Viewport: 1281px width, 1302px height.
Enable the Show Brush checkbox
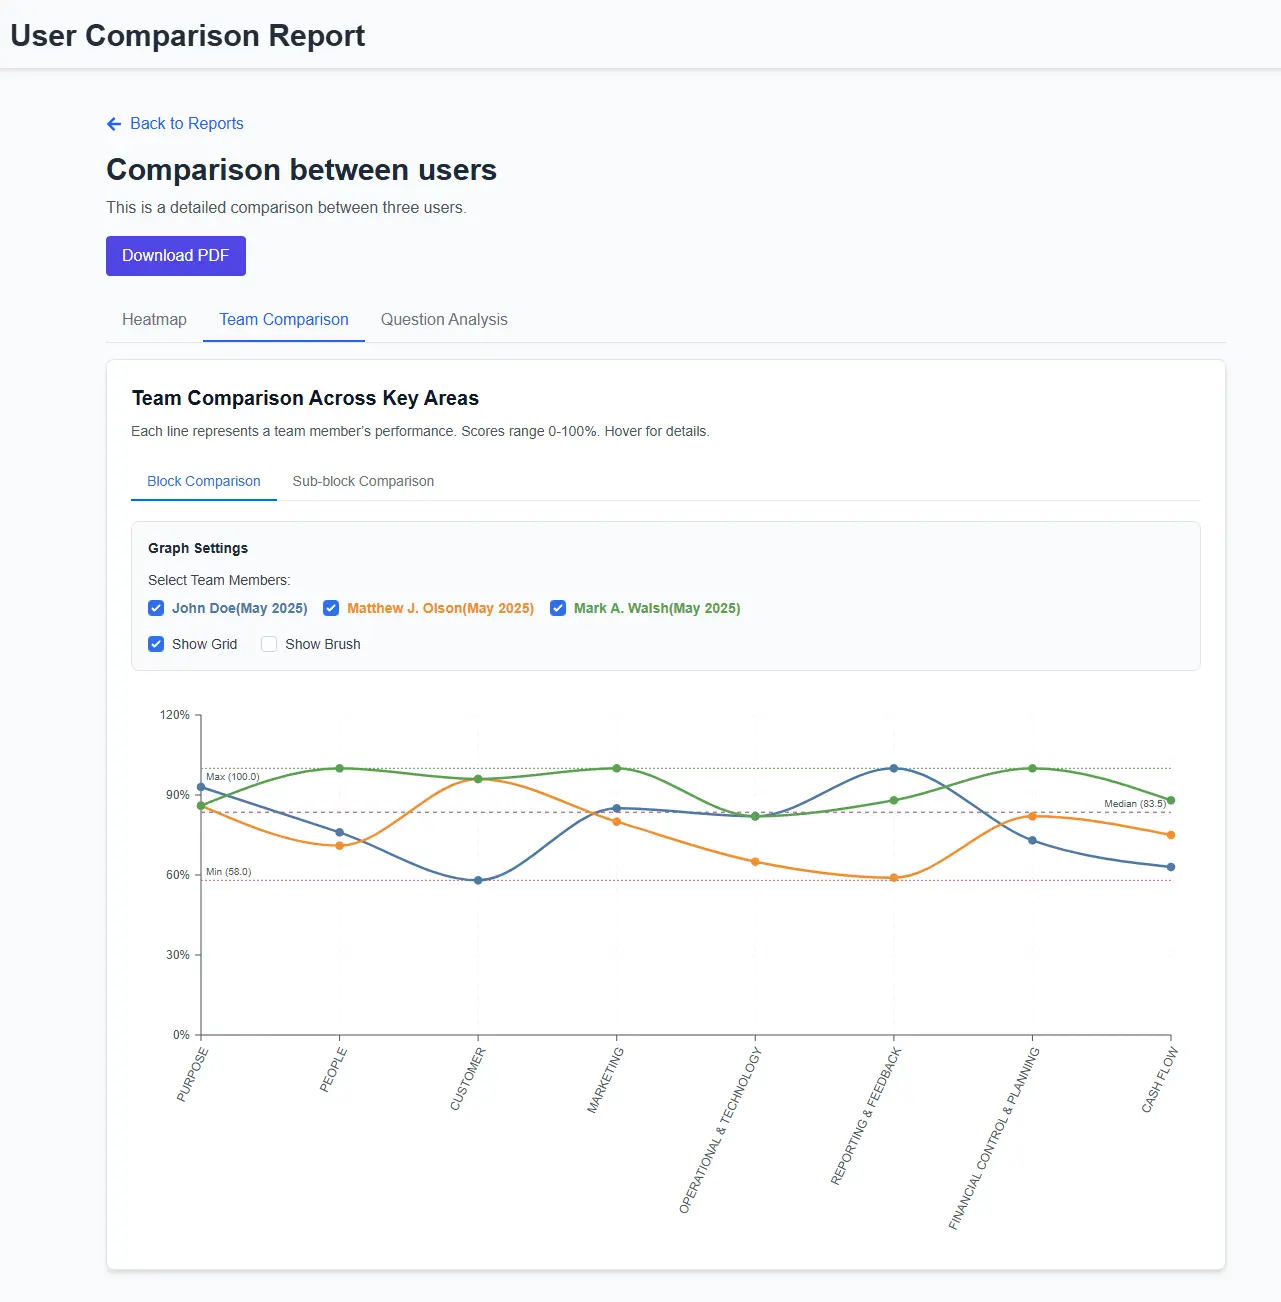click(x=269, y=644)
